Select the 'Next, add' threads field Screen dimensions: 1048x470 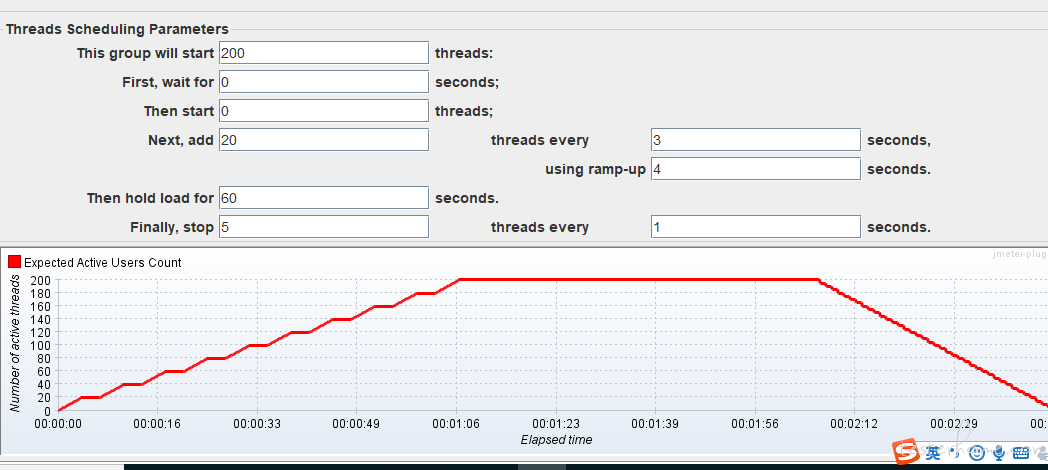tap(323, 140)
